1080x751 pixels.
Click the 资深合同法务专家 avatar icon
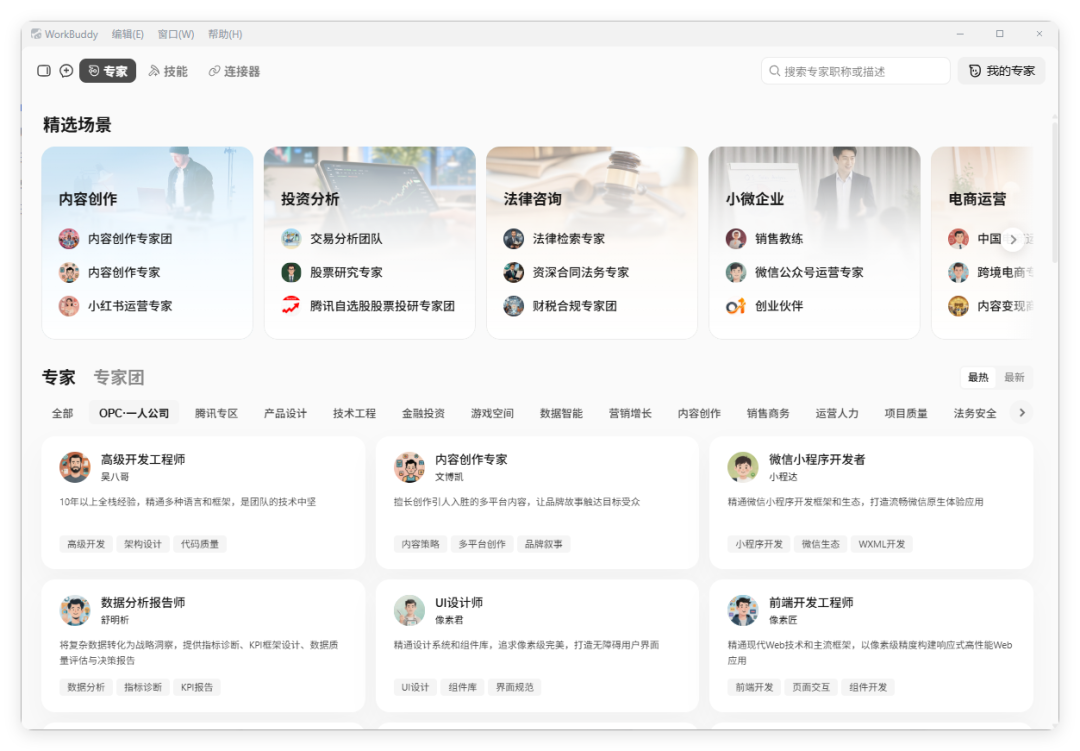514,272
